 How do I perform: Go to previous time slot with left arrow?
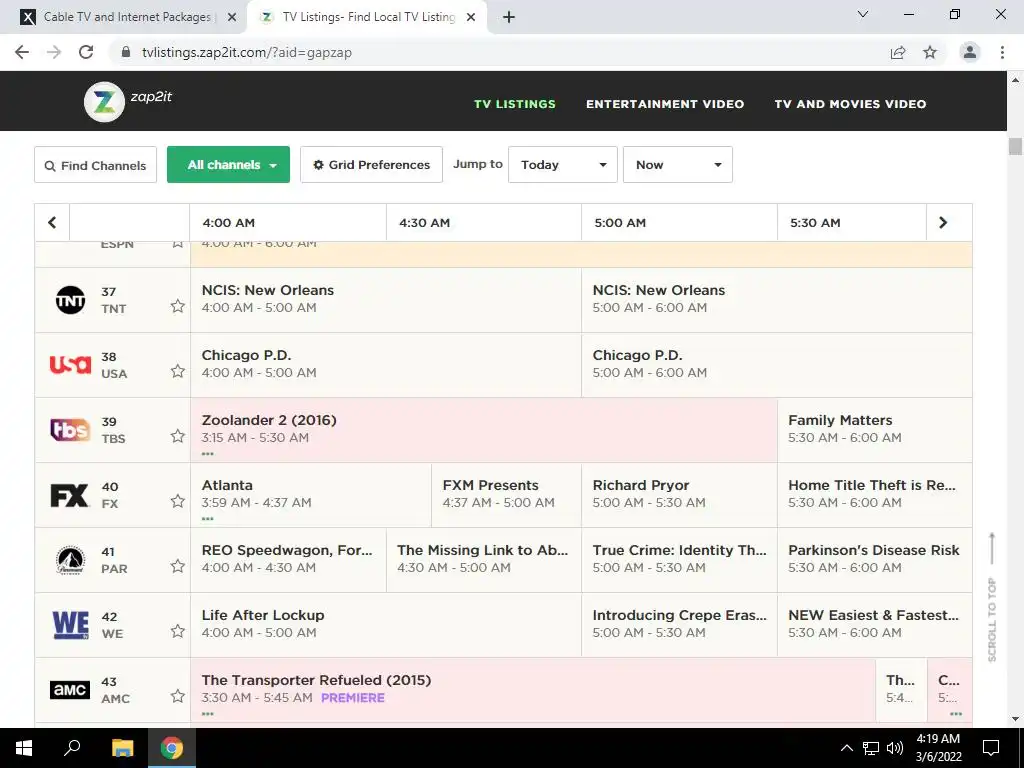coord(52,223)
